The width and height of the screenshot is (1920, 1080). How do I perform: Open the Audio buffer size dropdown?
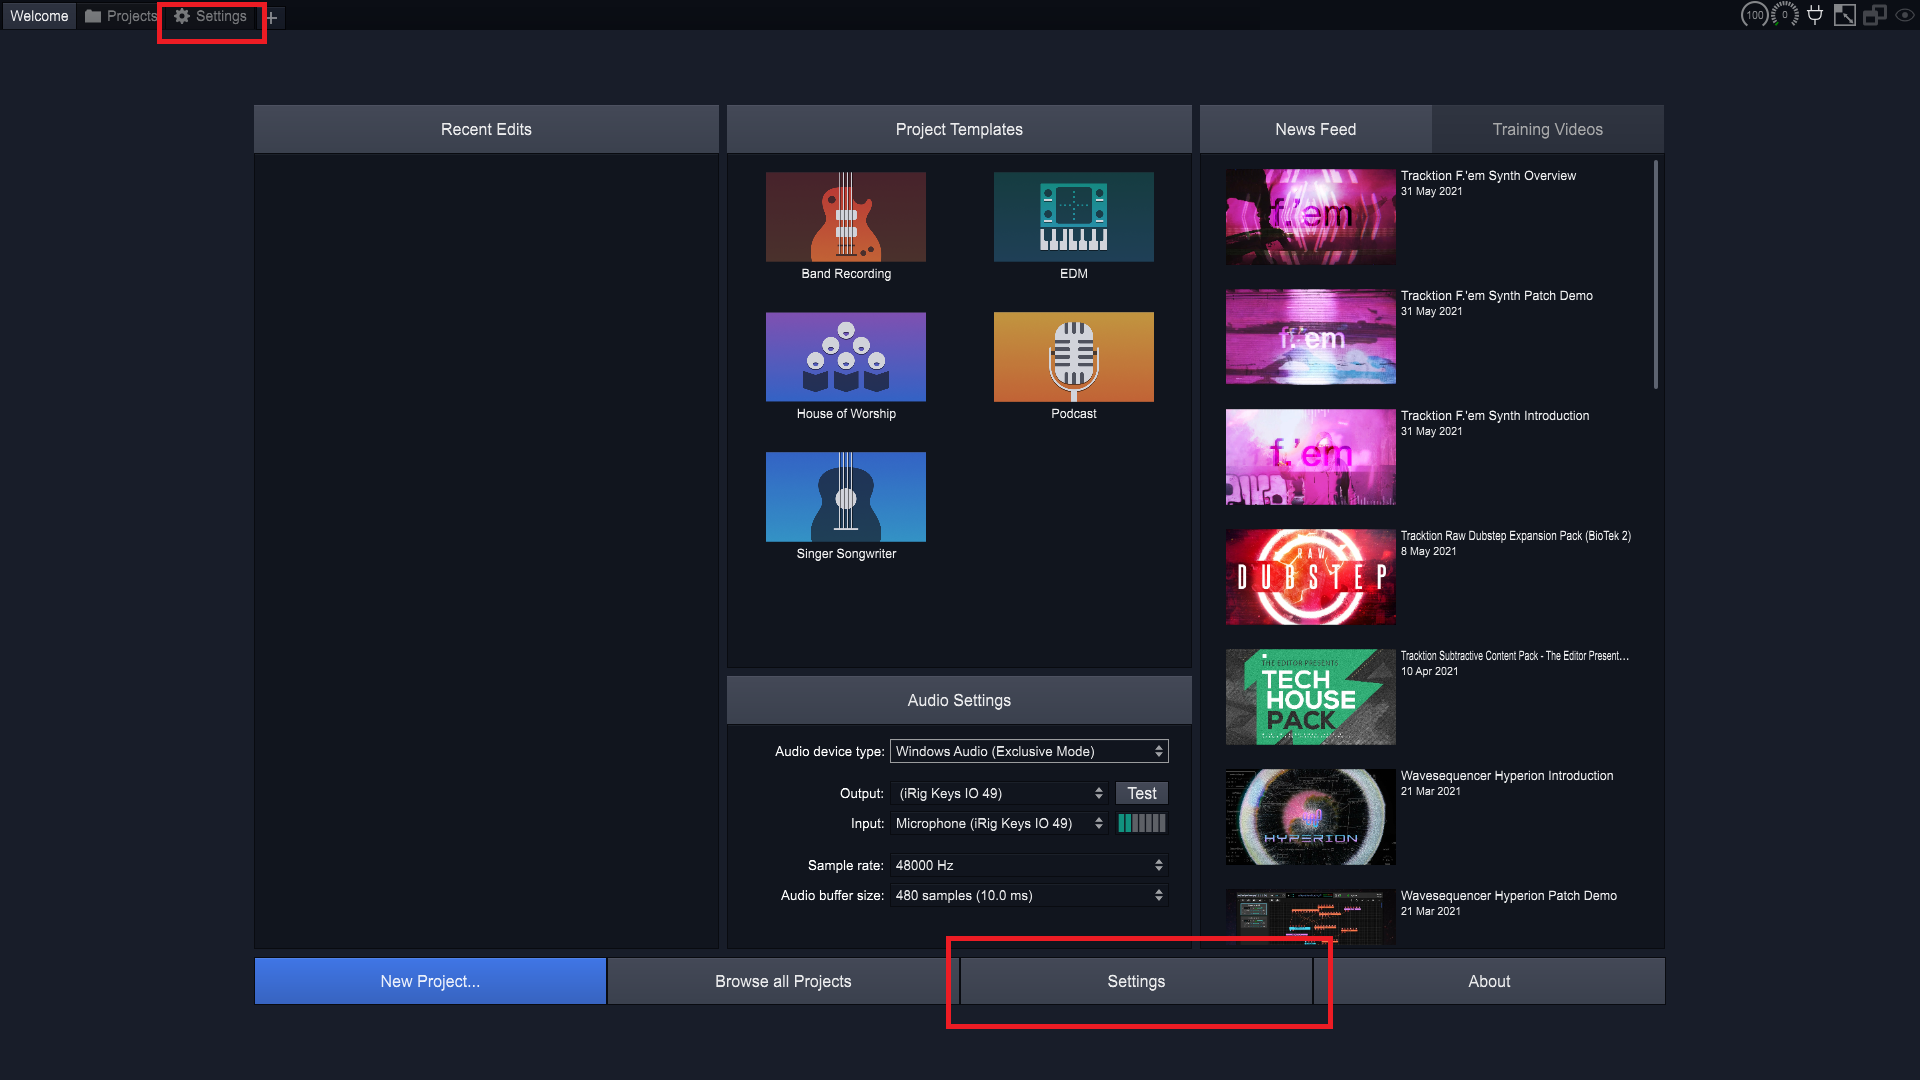(x=1028, y=895)
